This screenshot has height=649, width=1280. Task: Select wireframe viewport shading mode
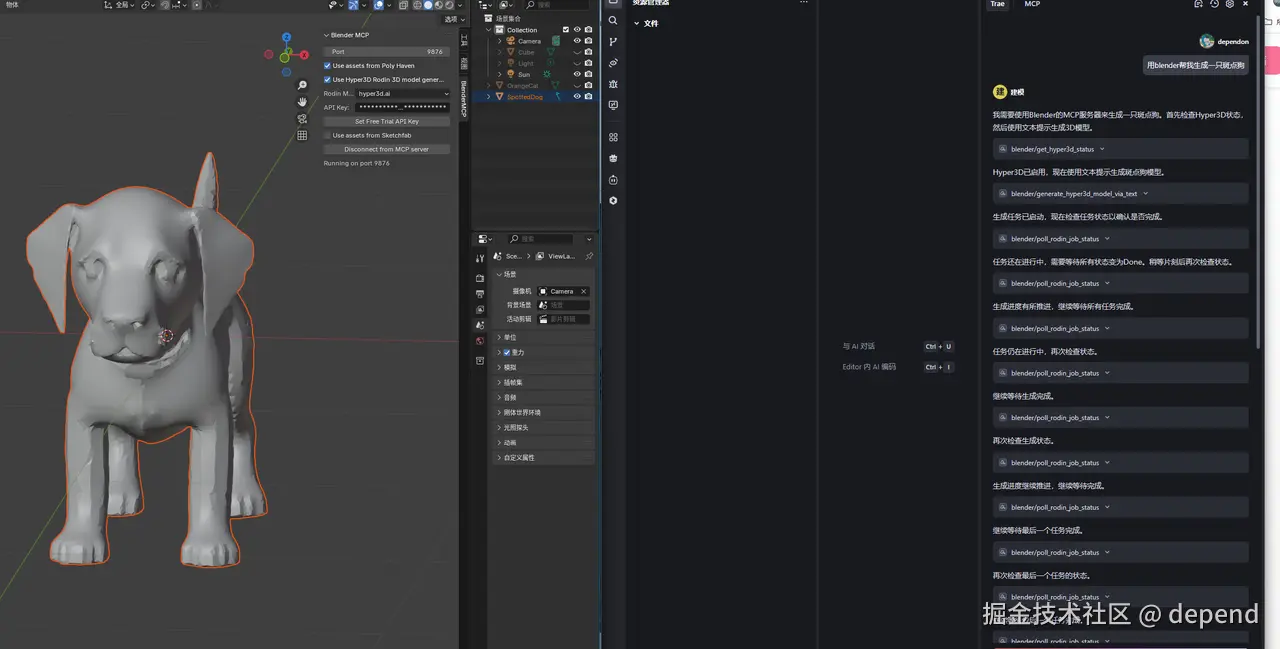pyautogui.click(x=417, y=5)
